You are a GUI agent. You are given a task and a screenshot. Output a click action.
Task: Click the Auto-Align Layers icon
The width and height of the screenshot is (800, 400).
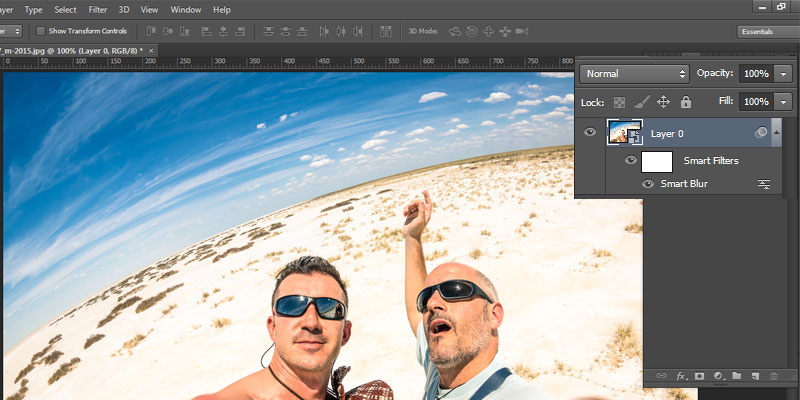[386, 31]
